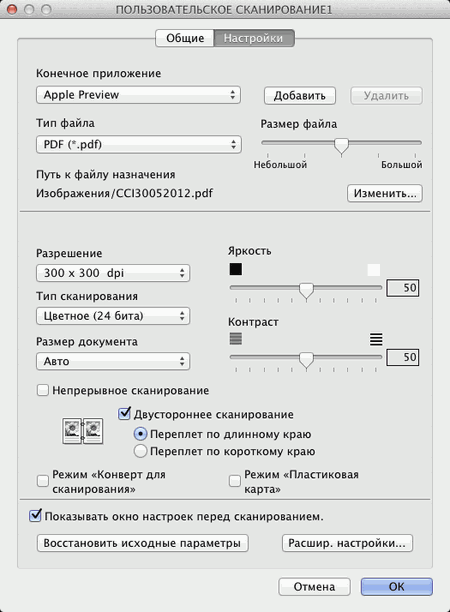
Task: Select the Настройки tab
Action: pyautogui.click(x=254, y=38)
